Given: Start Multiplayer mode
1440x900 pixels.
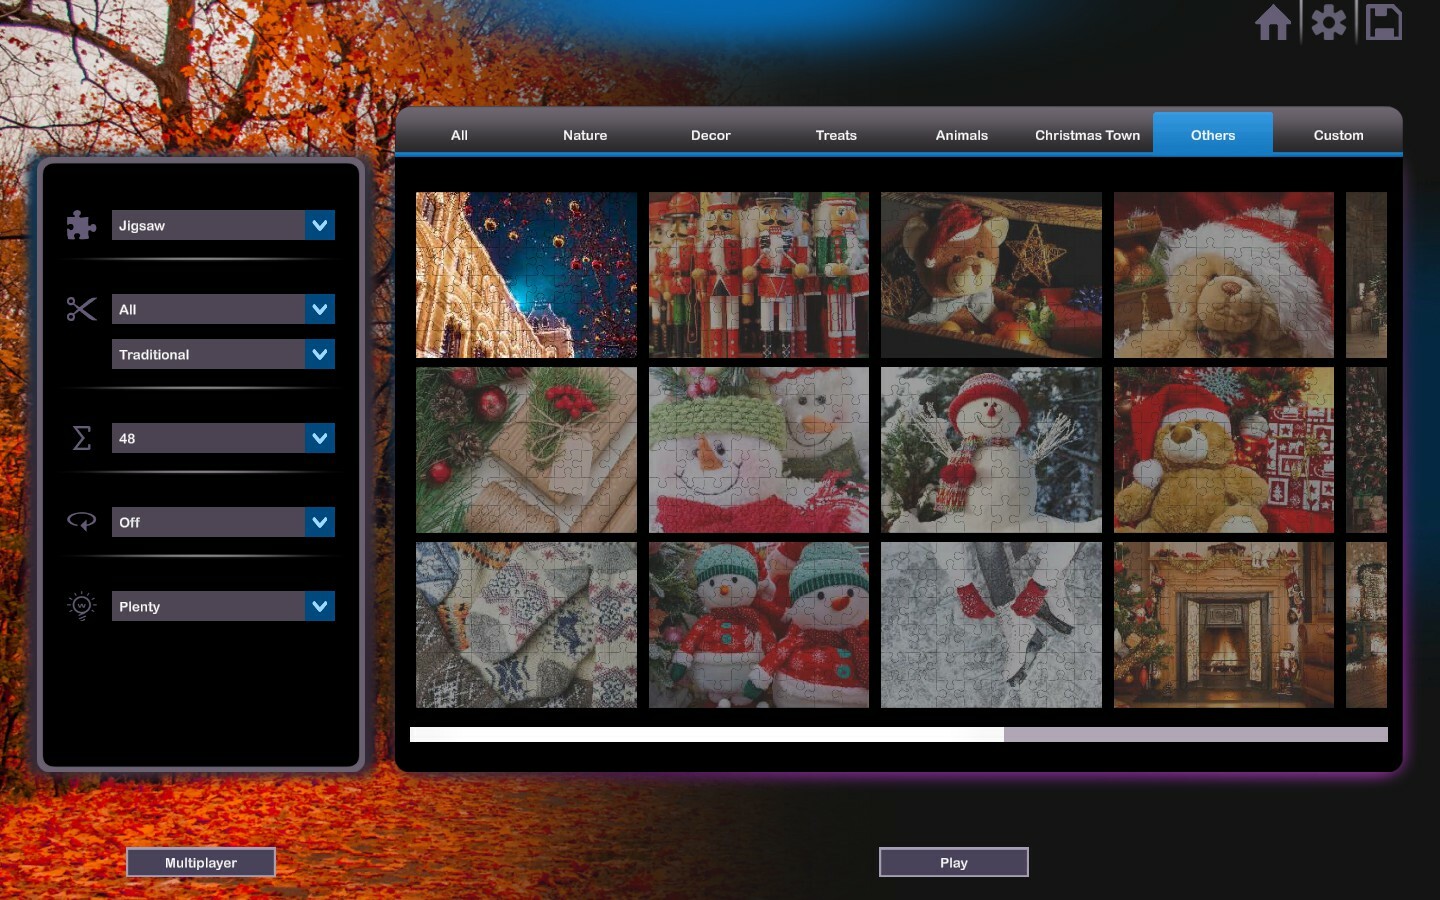Looking at the screenshot, I should 200,862.
